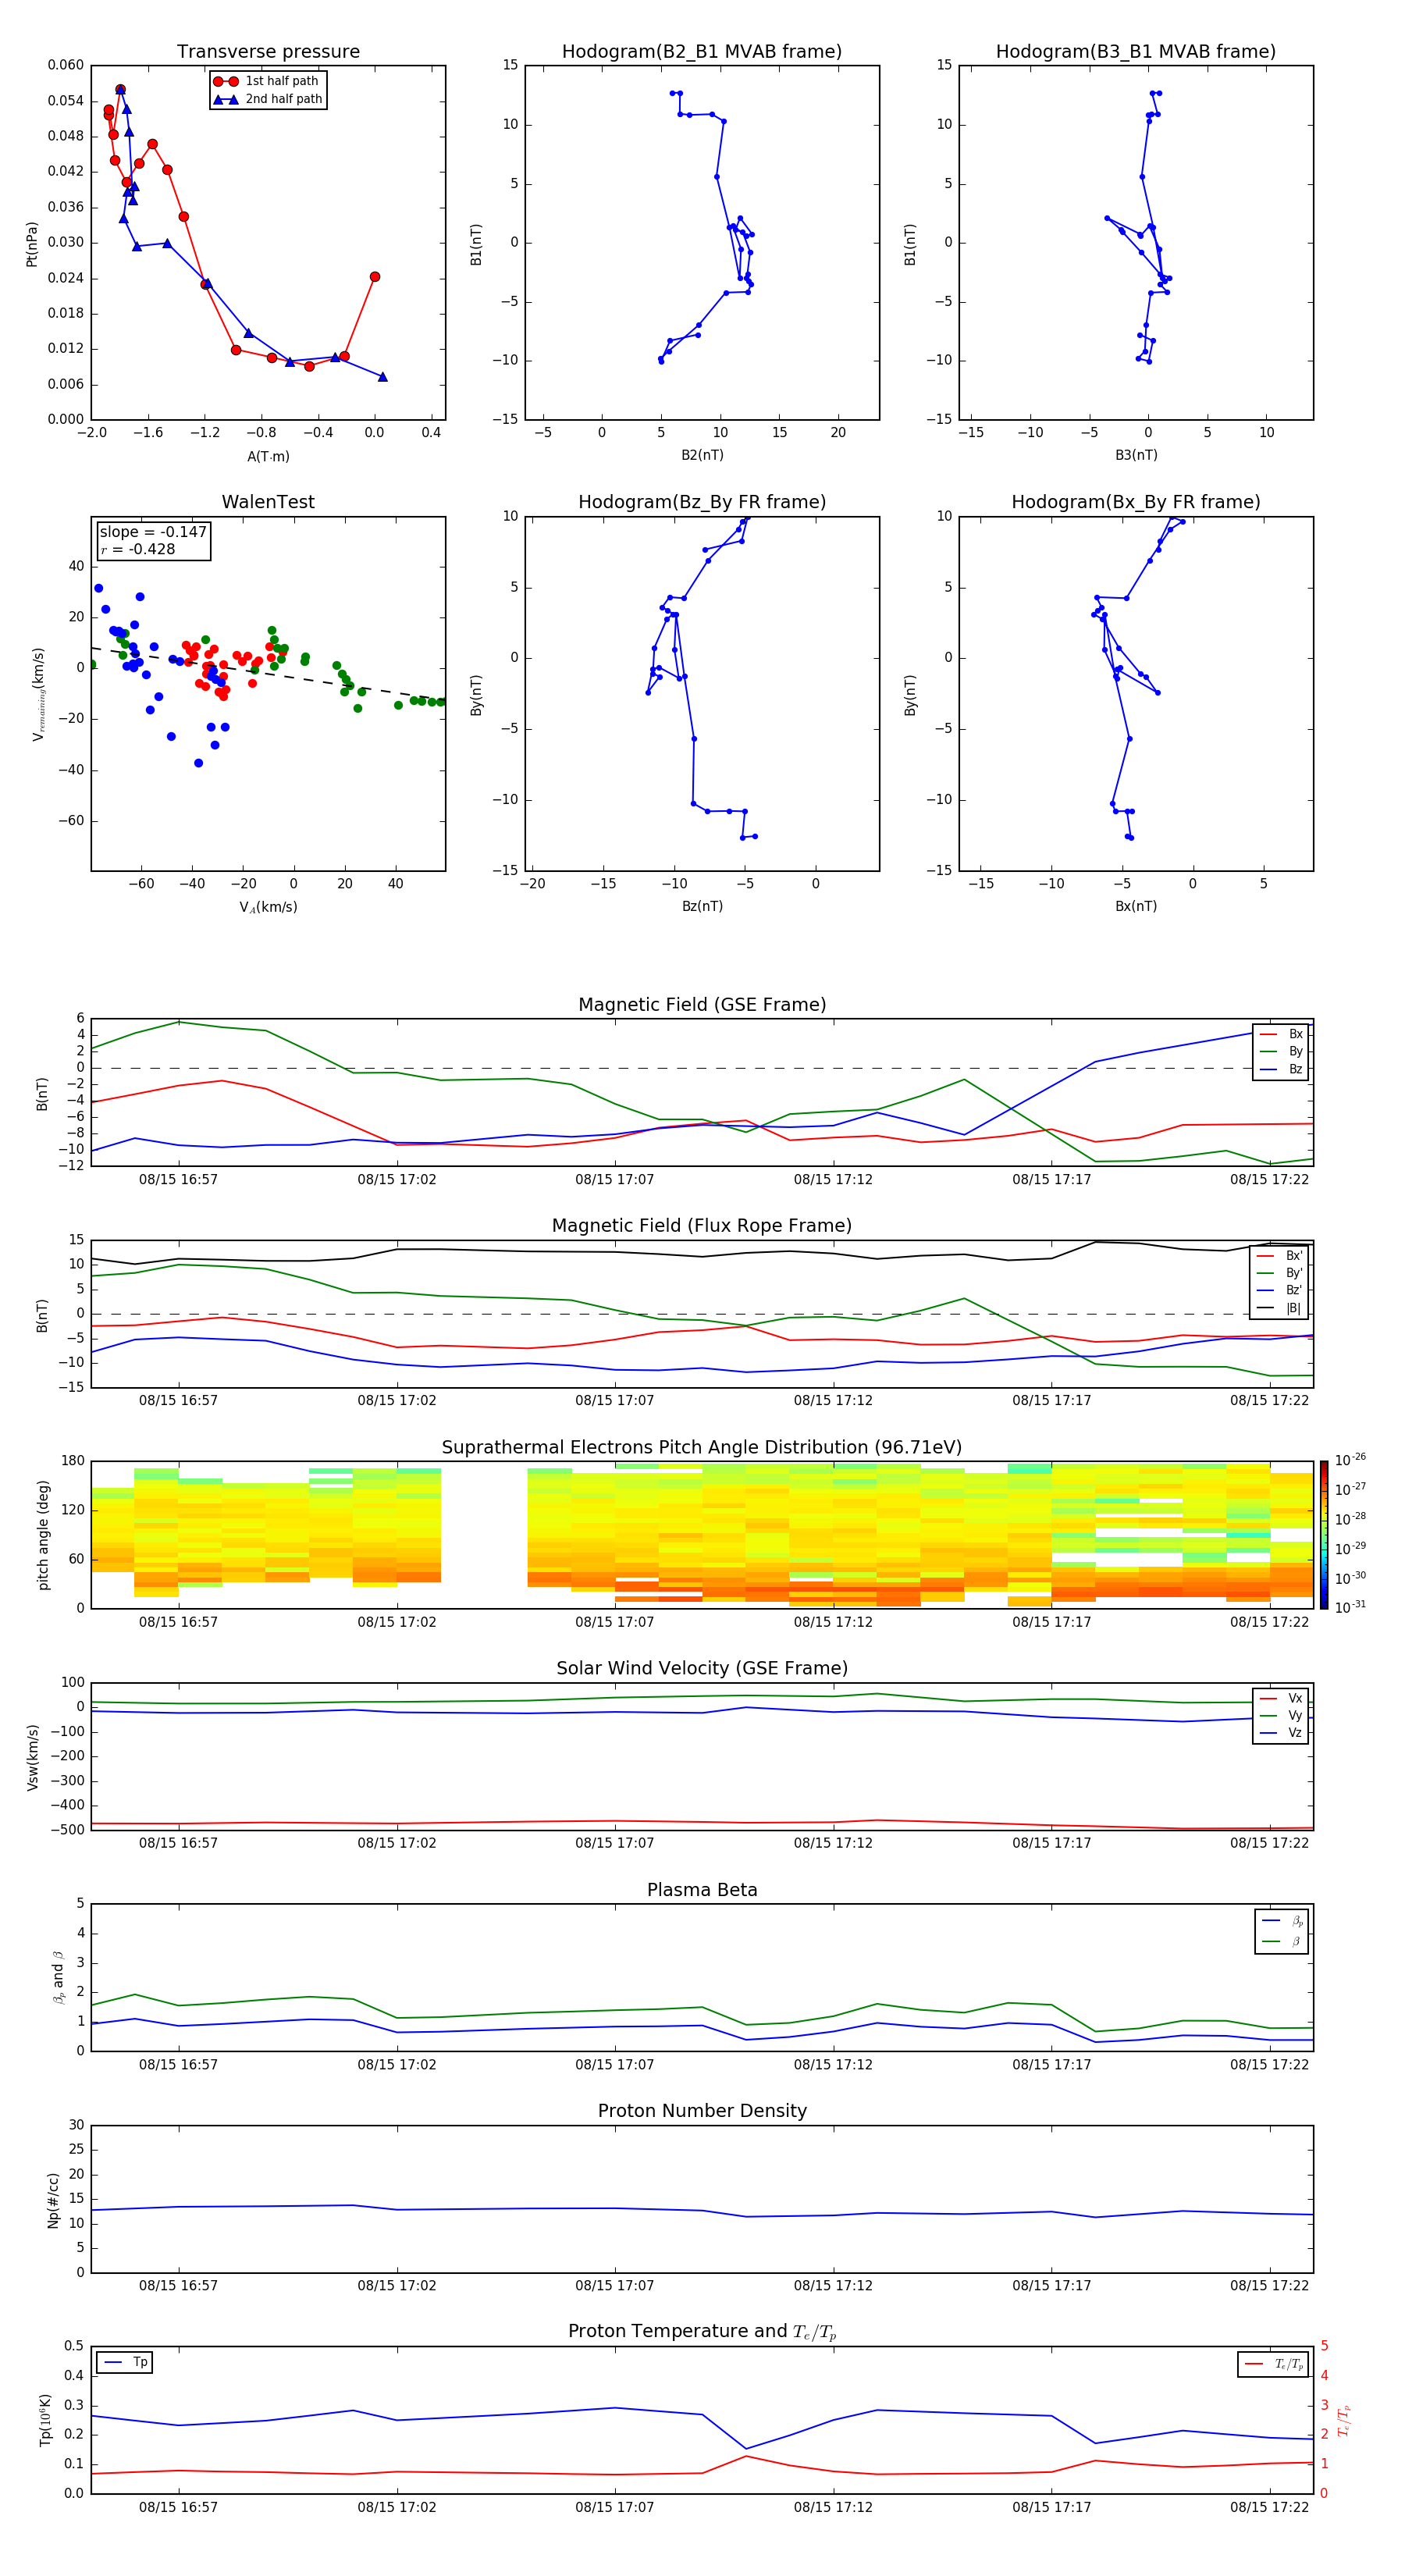Click the 'Vz' legend entry in velocity panel

click(x=1281, y=1733)
